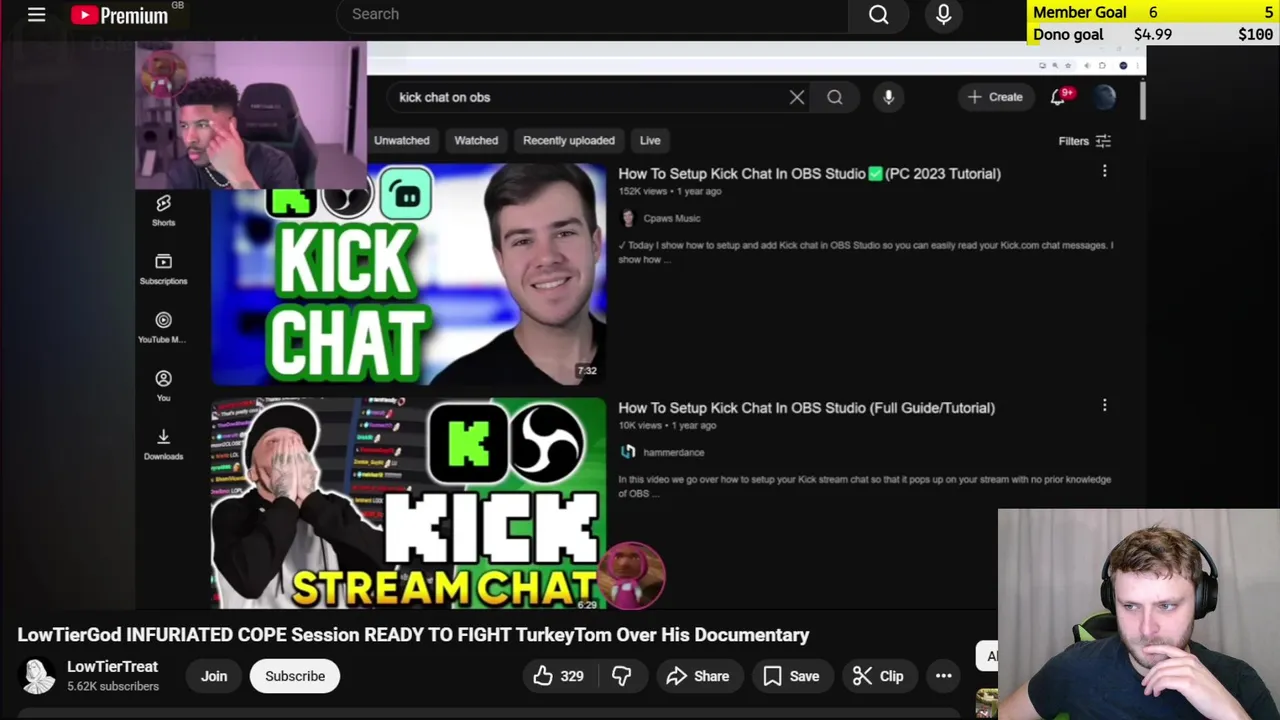Open Downloads in the sidebar

pyautogui.click(x=163, y=444)
